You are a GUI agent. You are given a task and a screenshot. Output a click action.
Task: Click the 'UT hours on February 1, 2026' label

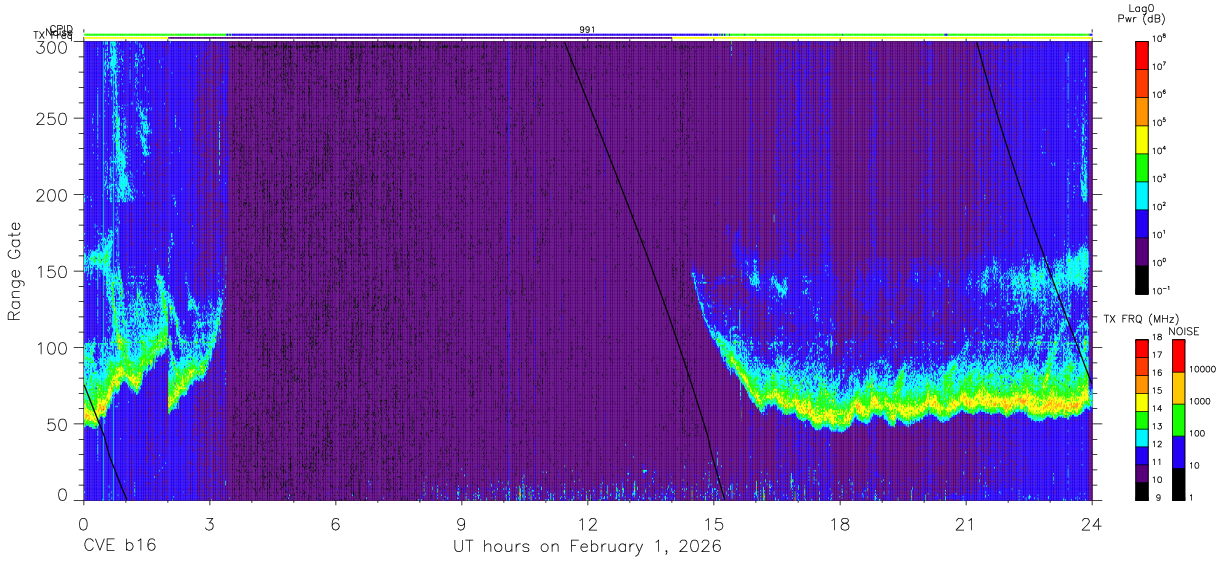click(x=588, y=547)
